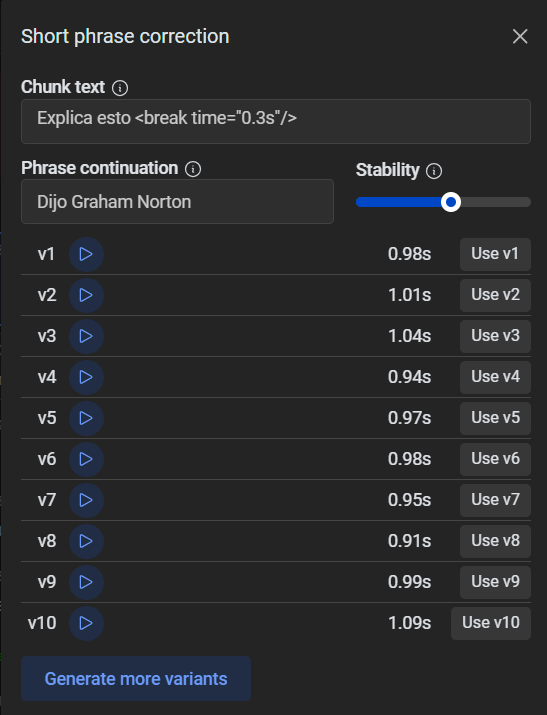Click into the Chunk text field

pos(276,121)
